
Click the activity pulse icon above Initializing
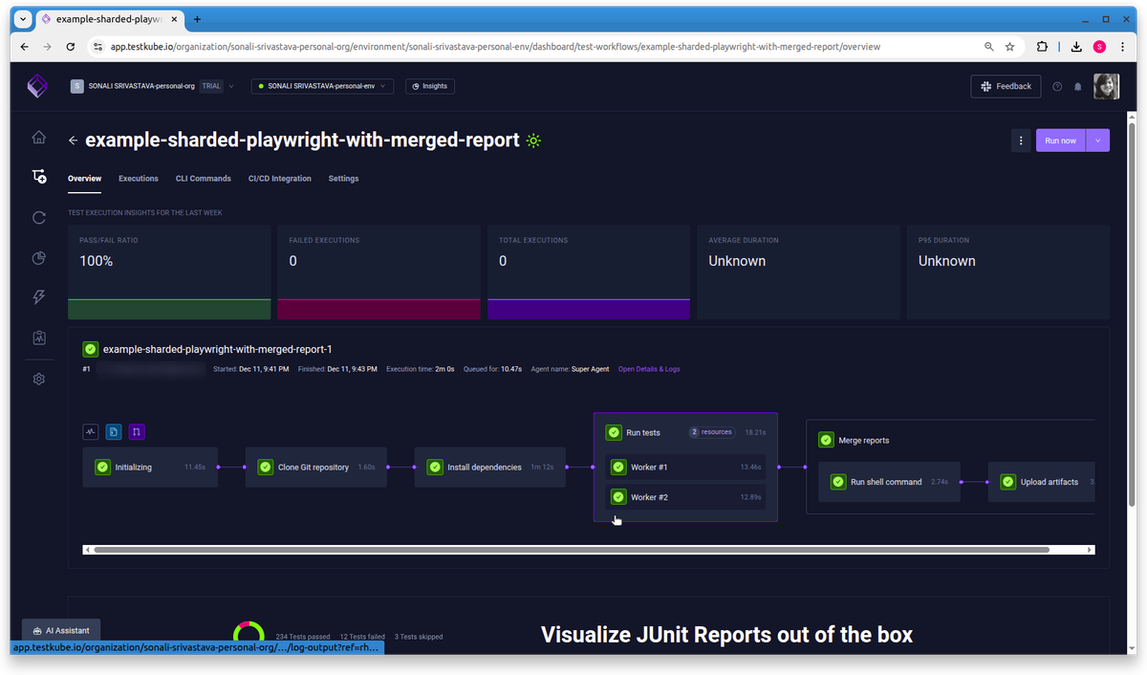91,431
